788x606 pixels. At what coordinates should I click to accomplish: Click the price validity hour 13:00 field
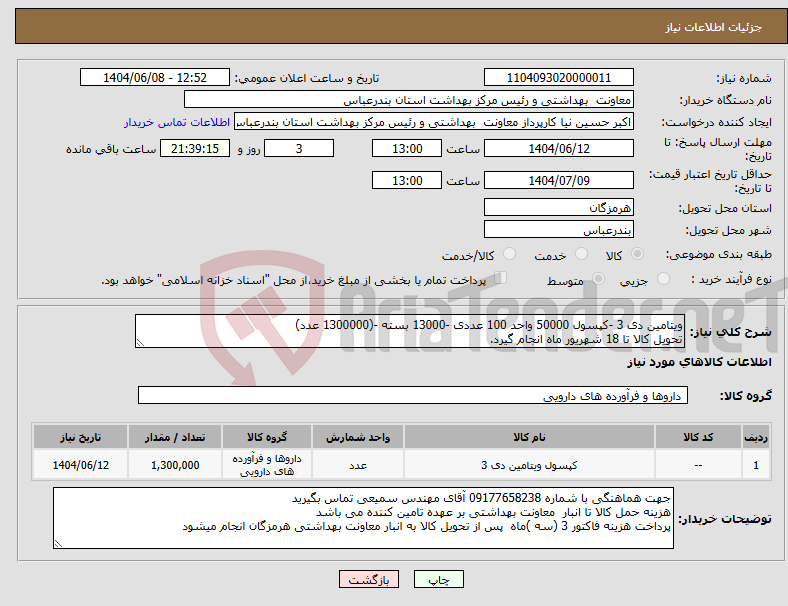(407, 180)
